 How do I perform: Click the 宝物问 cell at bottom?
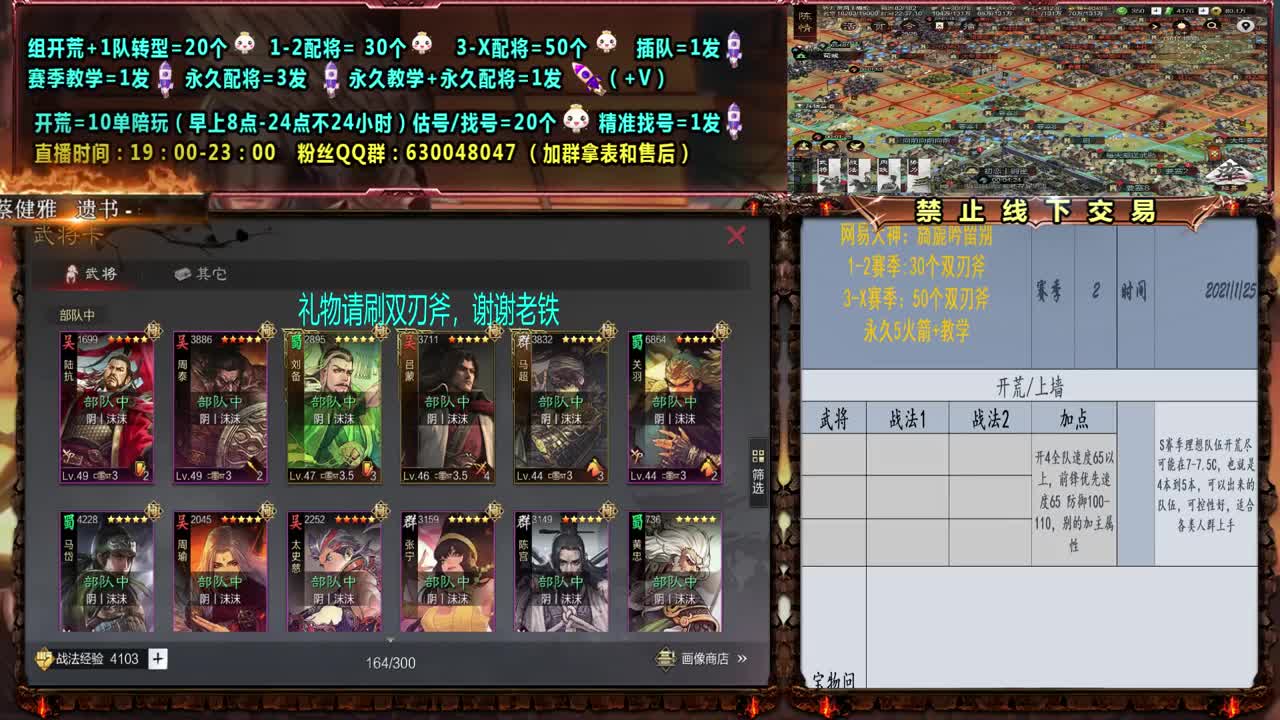click(x=833, y=681)
